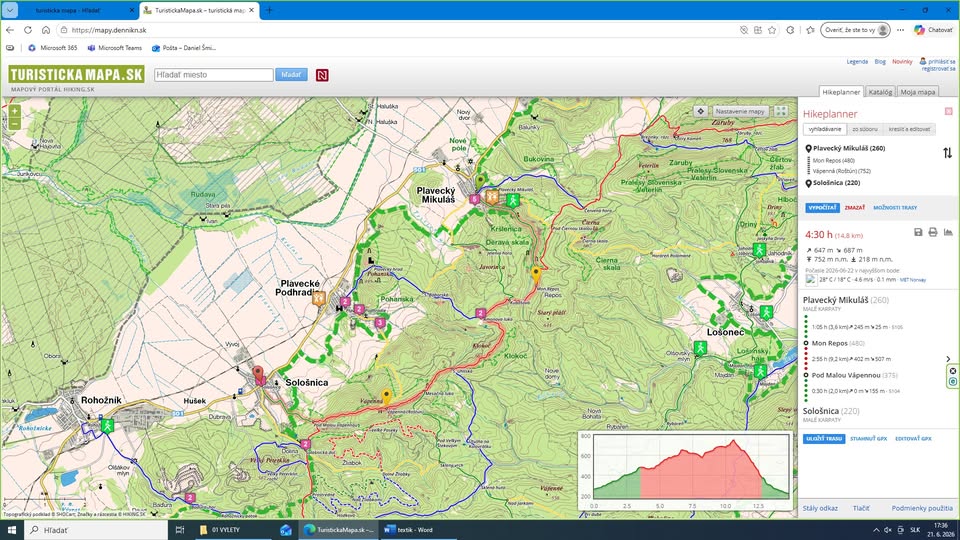Screen dimensions: 960x540
Task: Click the teal circle icon on panel edge
Action: 953,381
